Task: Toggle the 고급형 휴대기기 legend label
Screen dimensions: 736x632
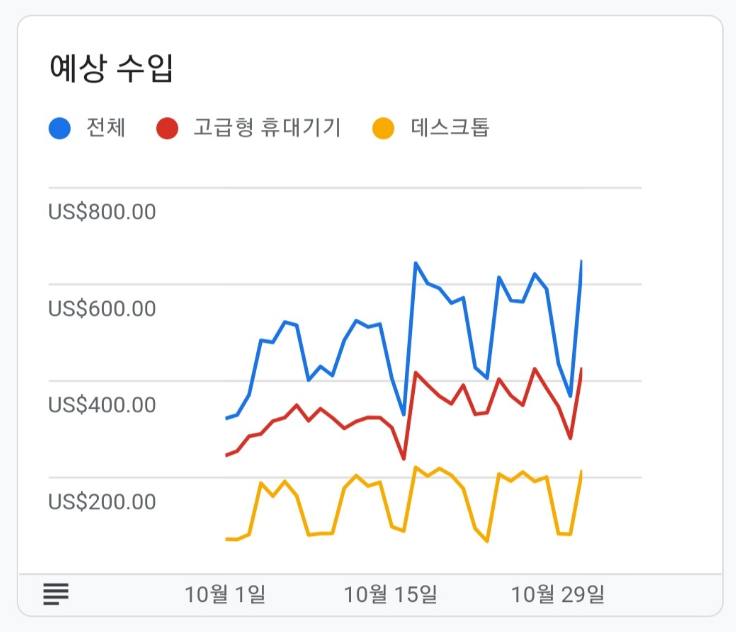Action: point(267,128)
